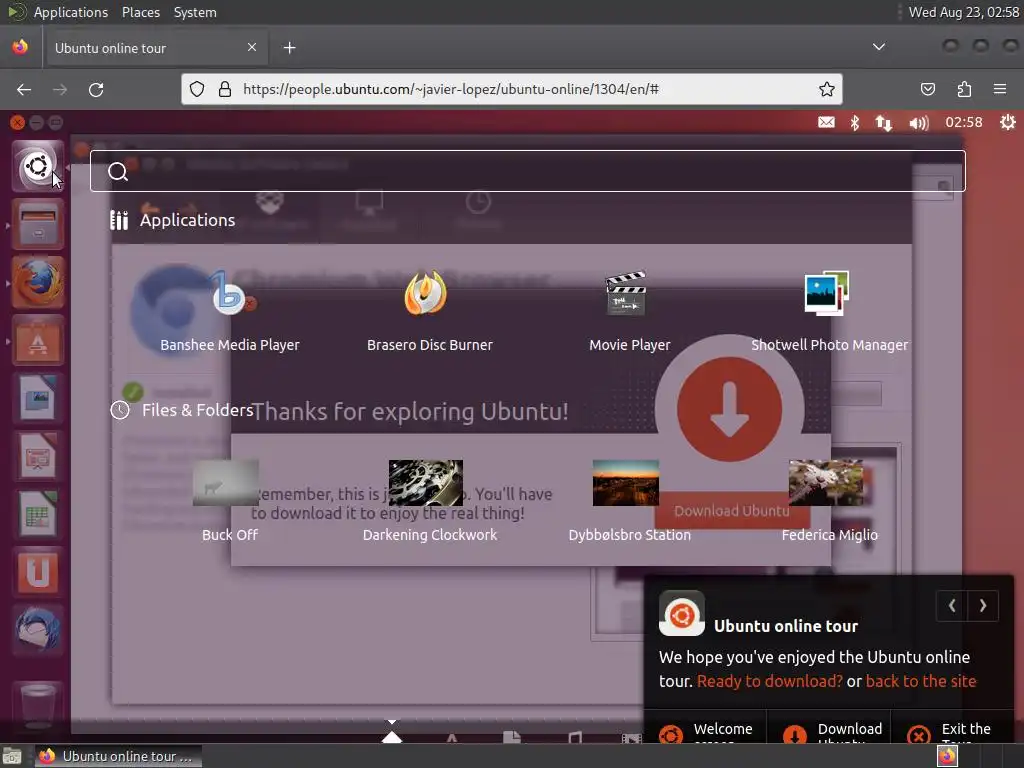Open the Files cabinet launcher icon
This screenshot has width=1024, height=768.
(37, 224)
